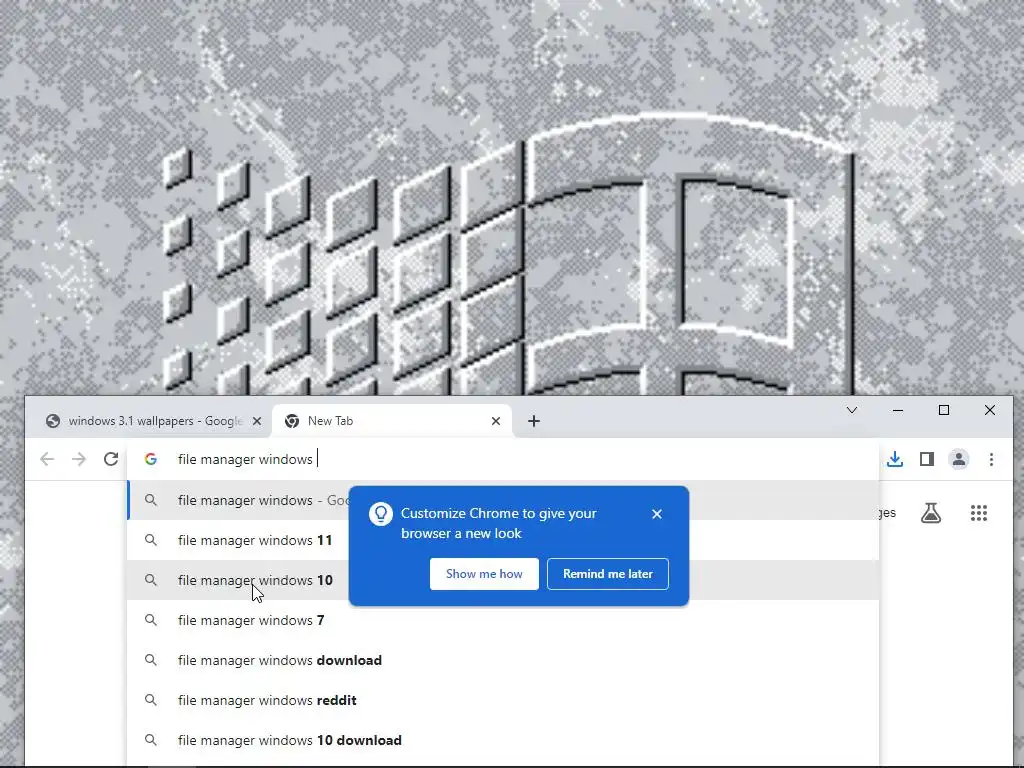Open the Chrome three-dot menu
Screen dimensions: 1024x768
(991, 459)
